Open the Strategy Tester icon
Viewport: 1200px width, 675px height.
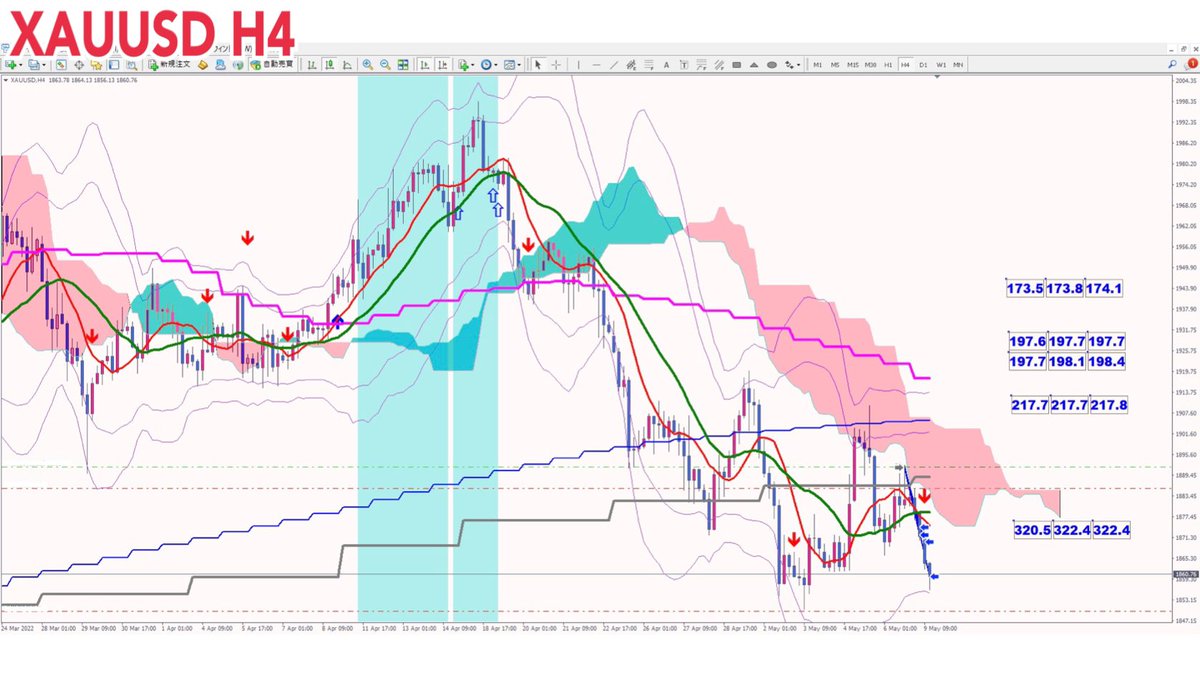(x=132, y=65)
